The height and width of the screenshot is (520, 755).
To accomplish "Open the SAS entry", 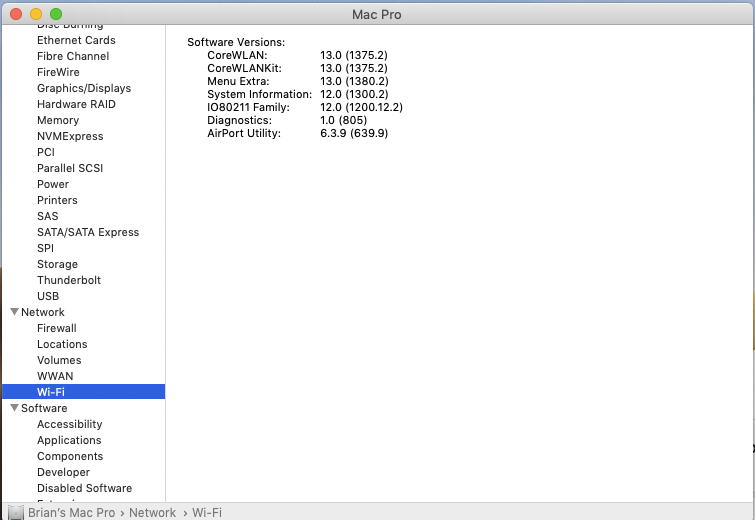I will click(x=47, y=216).
